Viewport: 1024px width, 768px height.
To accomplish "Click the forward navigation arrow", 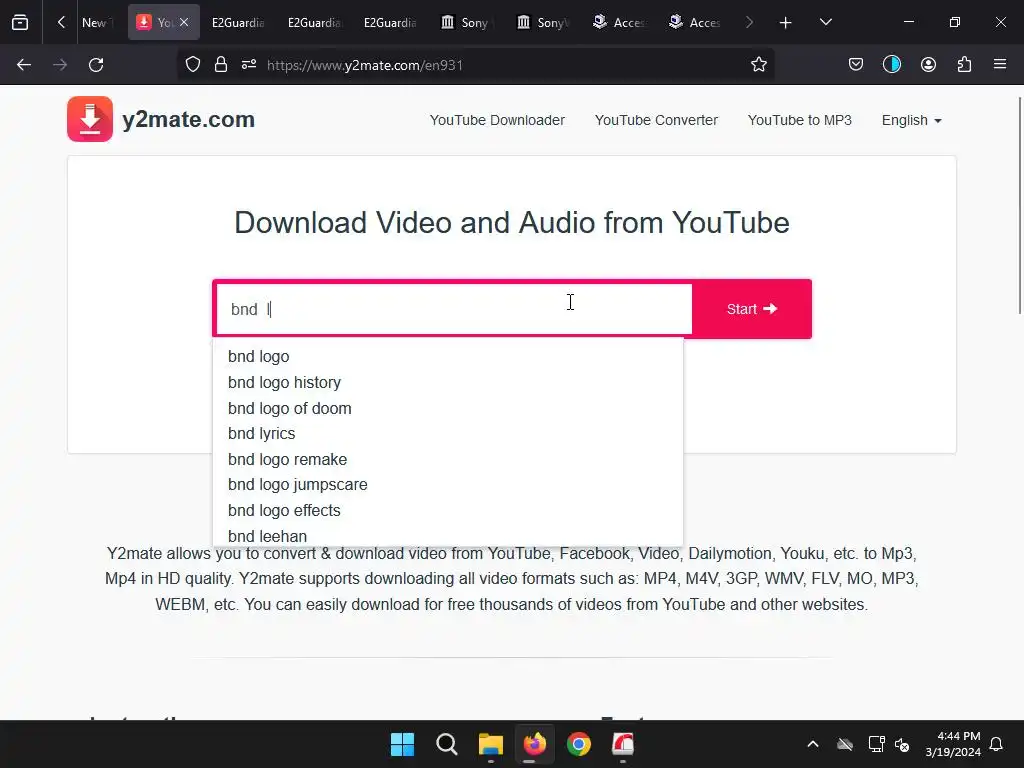I will point(60,65).
